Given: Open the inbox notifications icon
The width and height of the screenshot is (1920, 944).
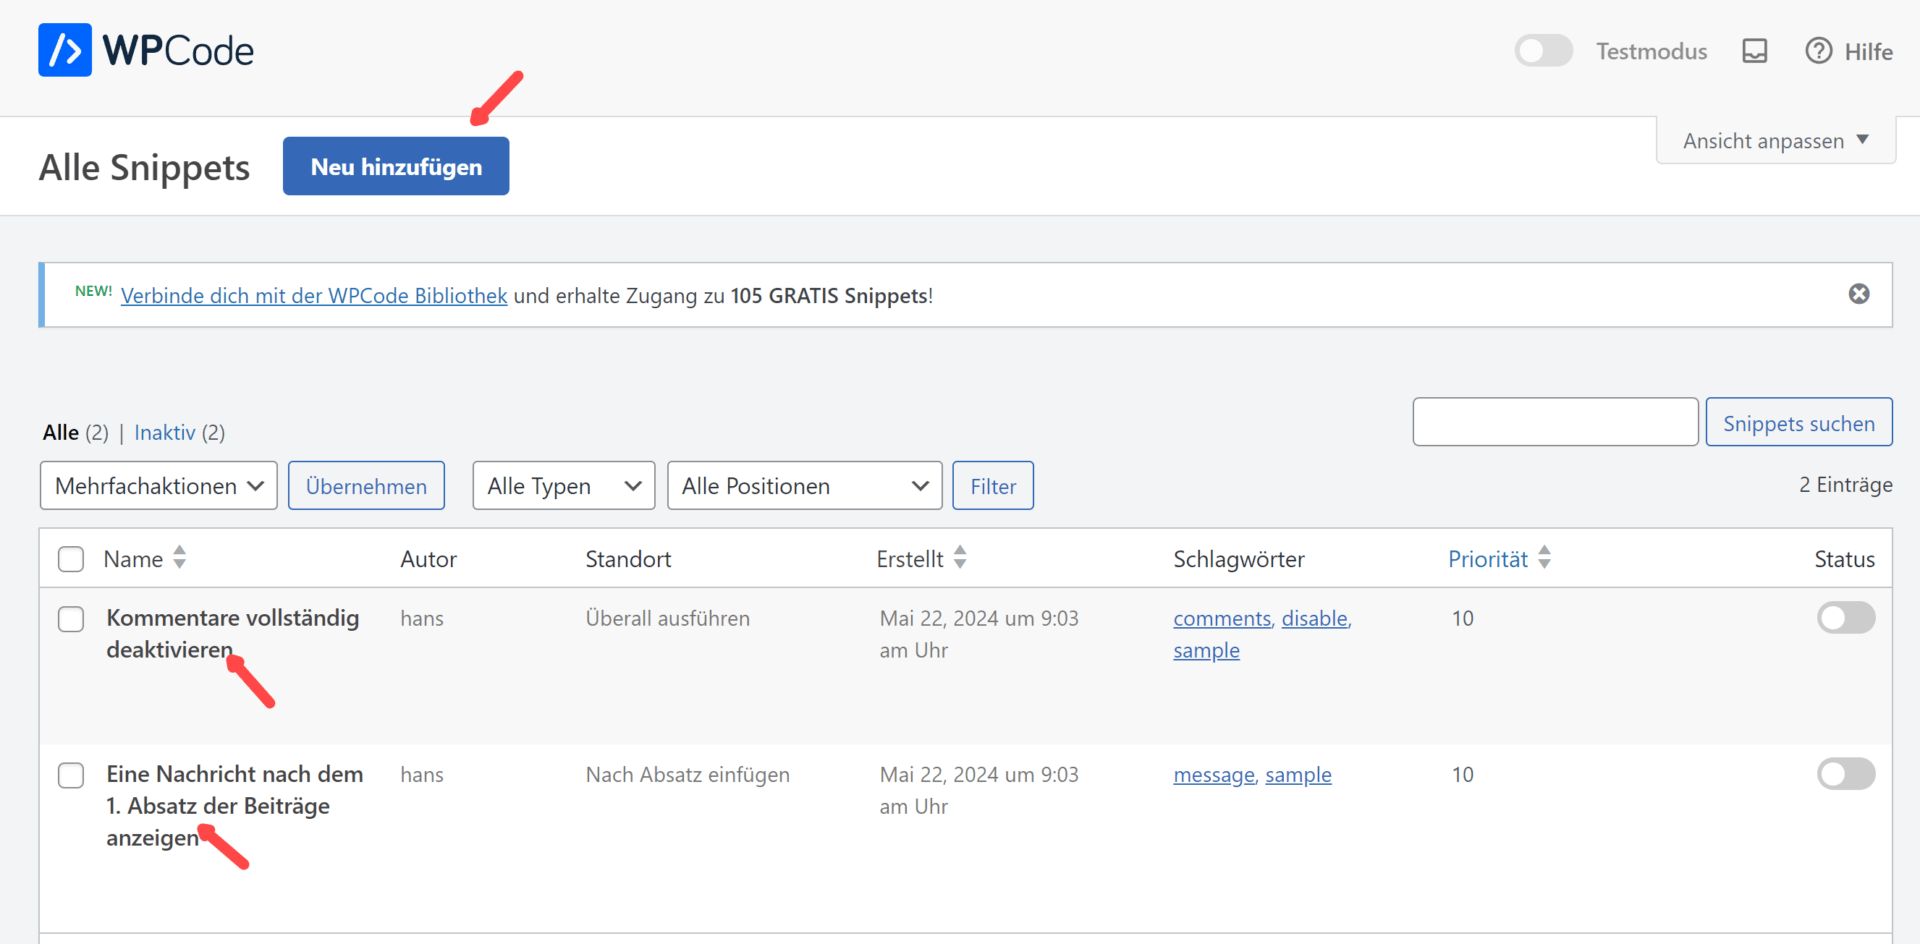Looking at the screenshot, I should 1754,51.
